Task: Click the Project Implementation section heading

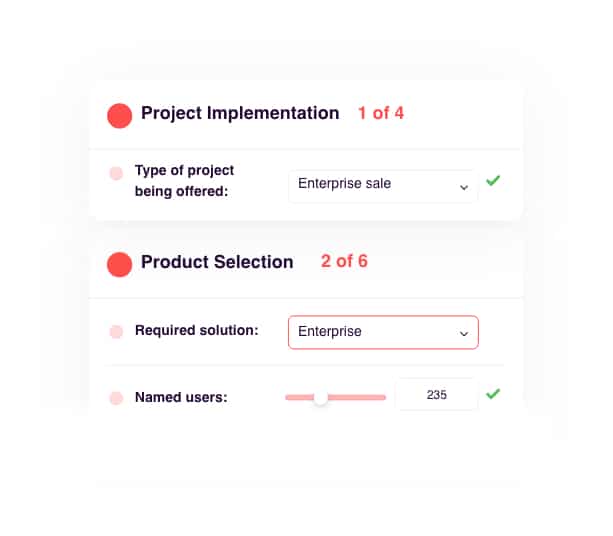Action: 240,113
